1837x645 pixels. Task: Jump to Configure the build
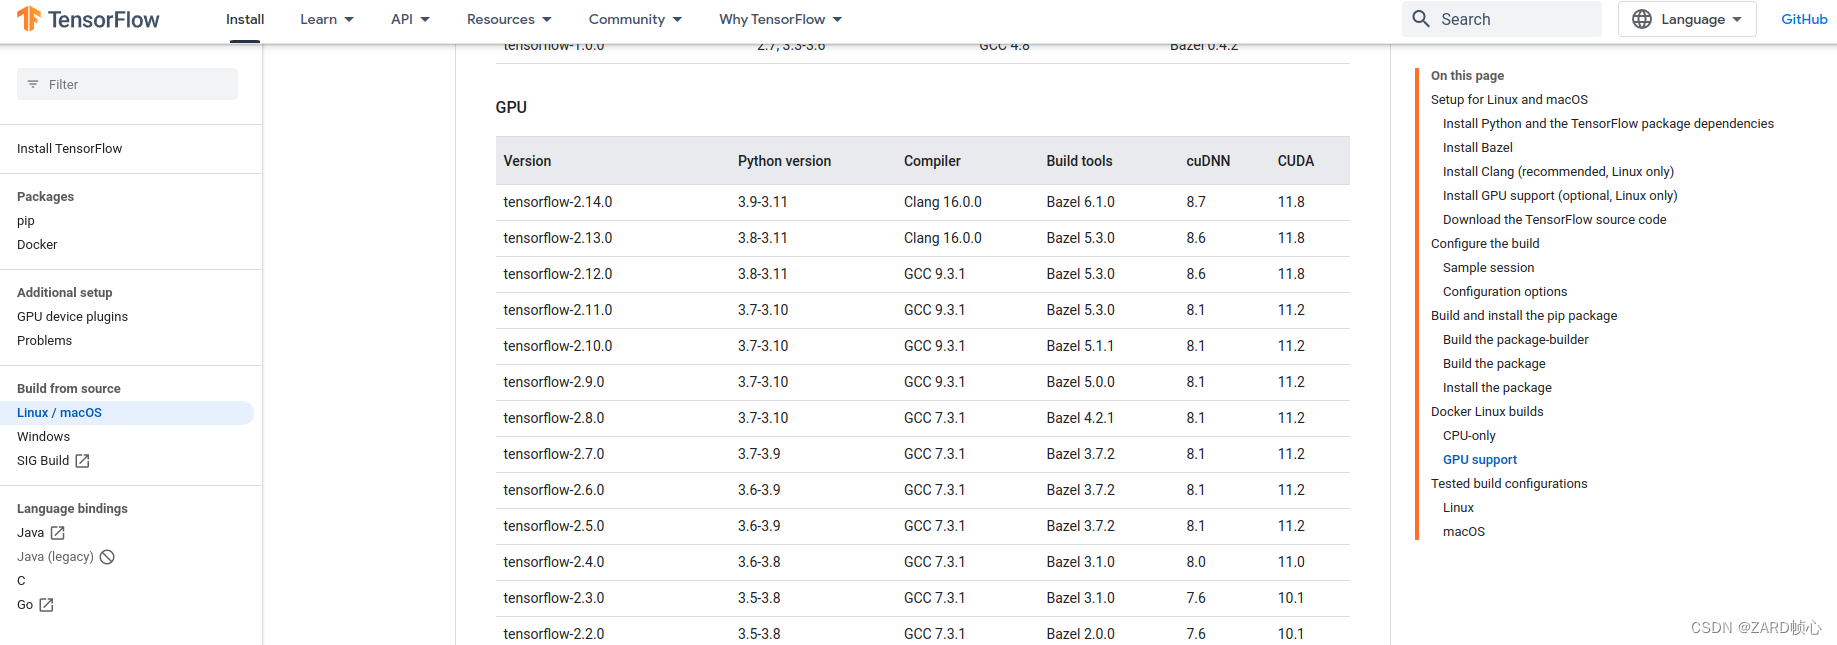point(1485,244)
